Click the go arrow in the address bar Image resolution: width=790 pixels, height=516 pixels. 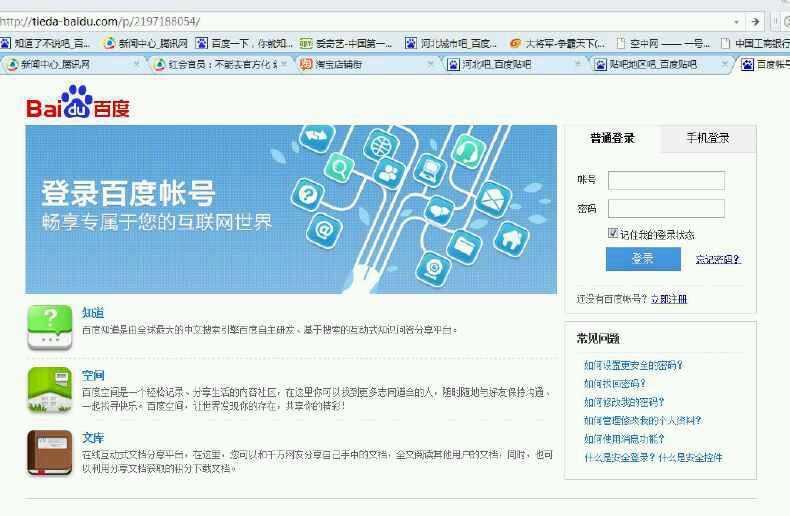click(755, 22)
